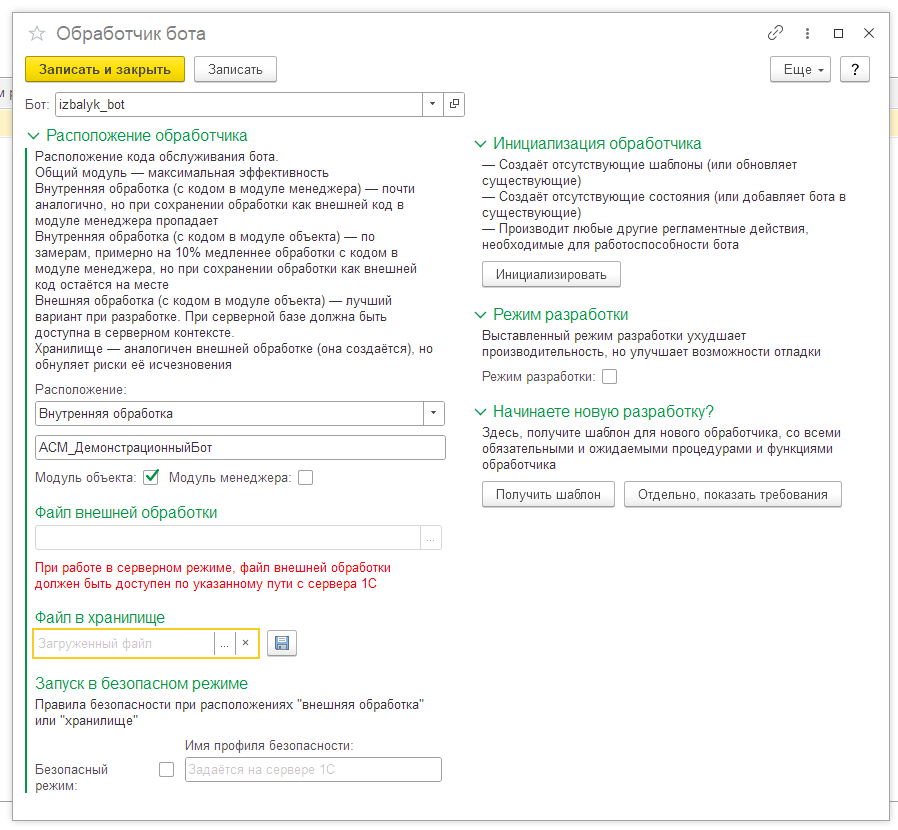The height and width of the screenshot is (830, 898).
Task: Open the Расположение dropdown list
Action: click(434, 413)
